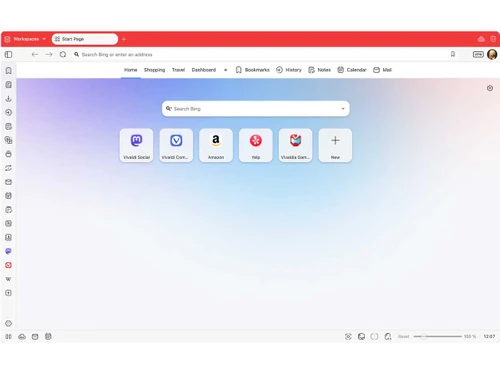Screen dimensions: 500x375
Task: Click the address bar input field
Action: (260, 54)
